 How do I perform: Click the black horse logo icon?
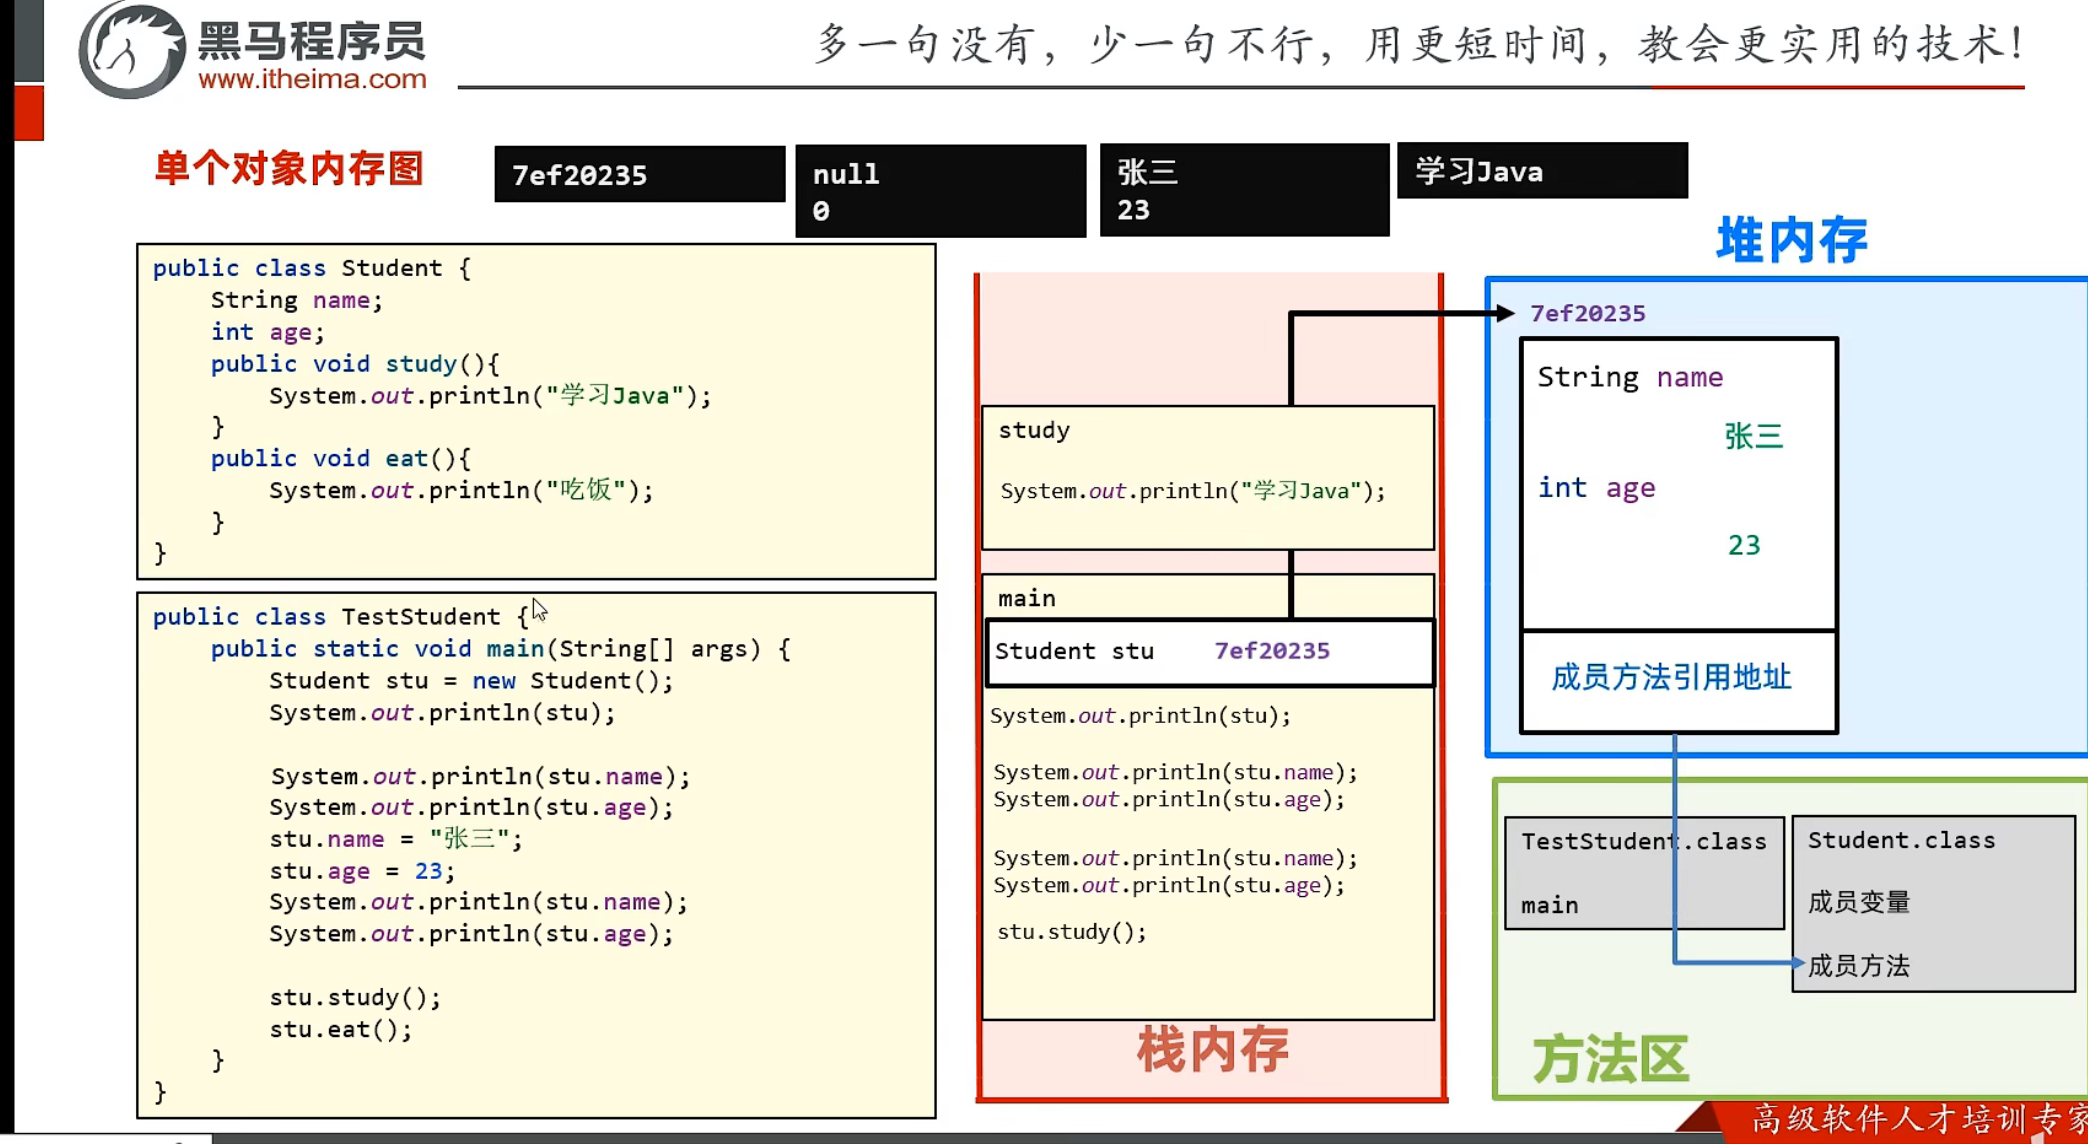(131, 50)
